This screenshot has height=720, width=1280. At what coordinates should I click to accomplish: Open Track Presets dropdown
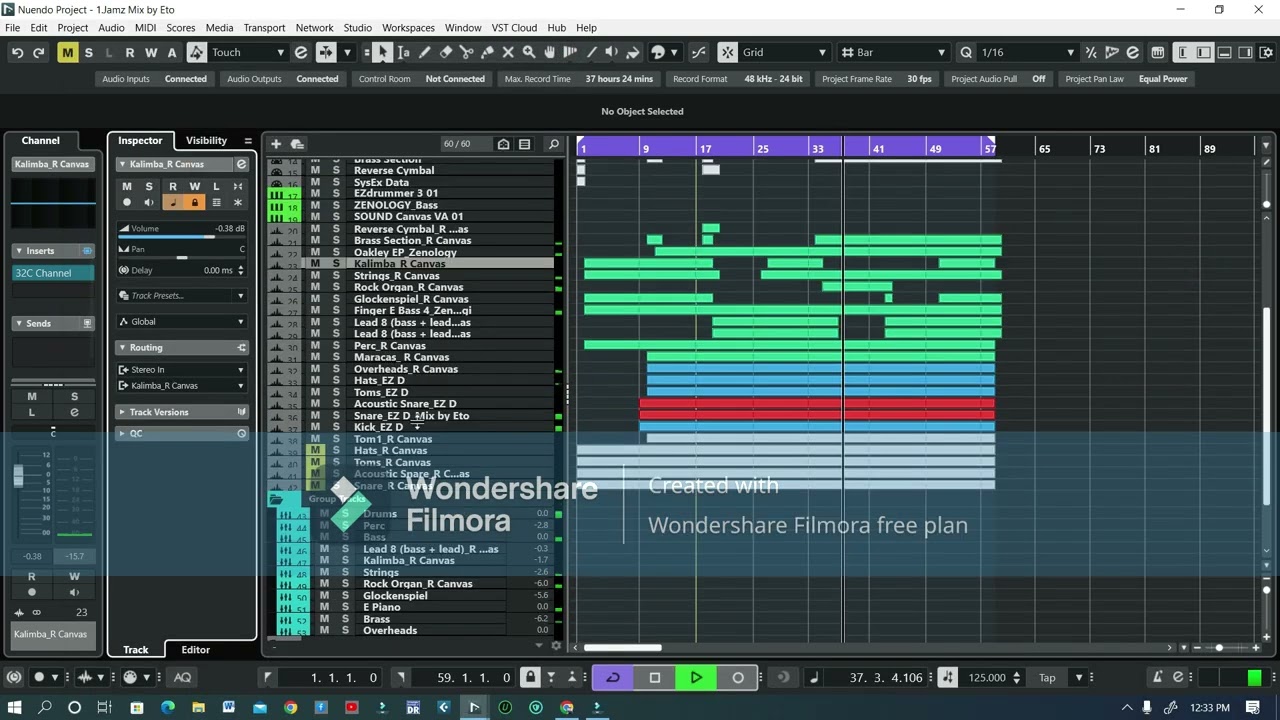pos(181,296)
